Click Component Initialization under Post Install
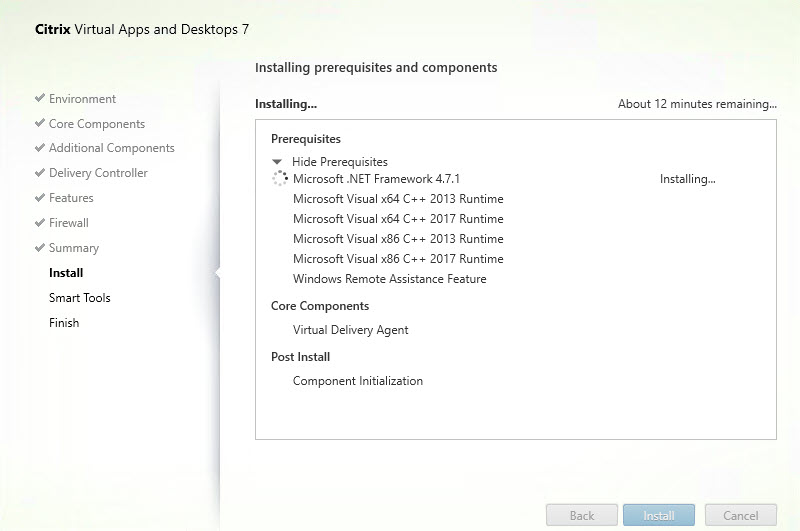This screenshot has width=800, height=531. point(357,381)
